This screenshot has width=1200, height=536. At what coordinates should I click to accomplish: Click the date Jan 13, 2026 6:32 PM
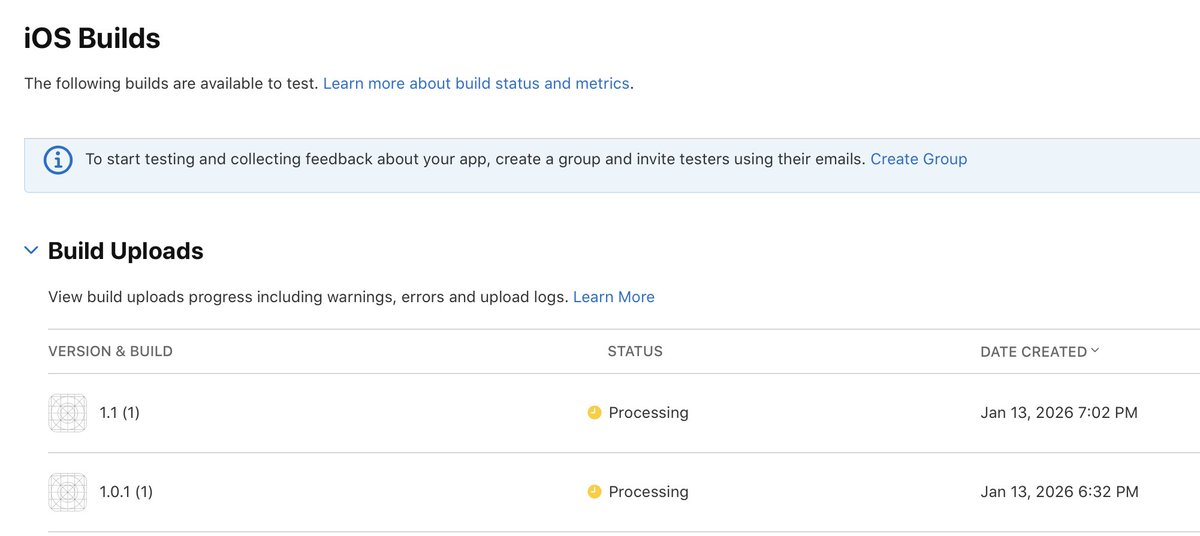tap(1059, 492)
